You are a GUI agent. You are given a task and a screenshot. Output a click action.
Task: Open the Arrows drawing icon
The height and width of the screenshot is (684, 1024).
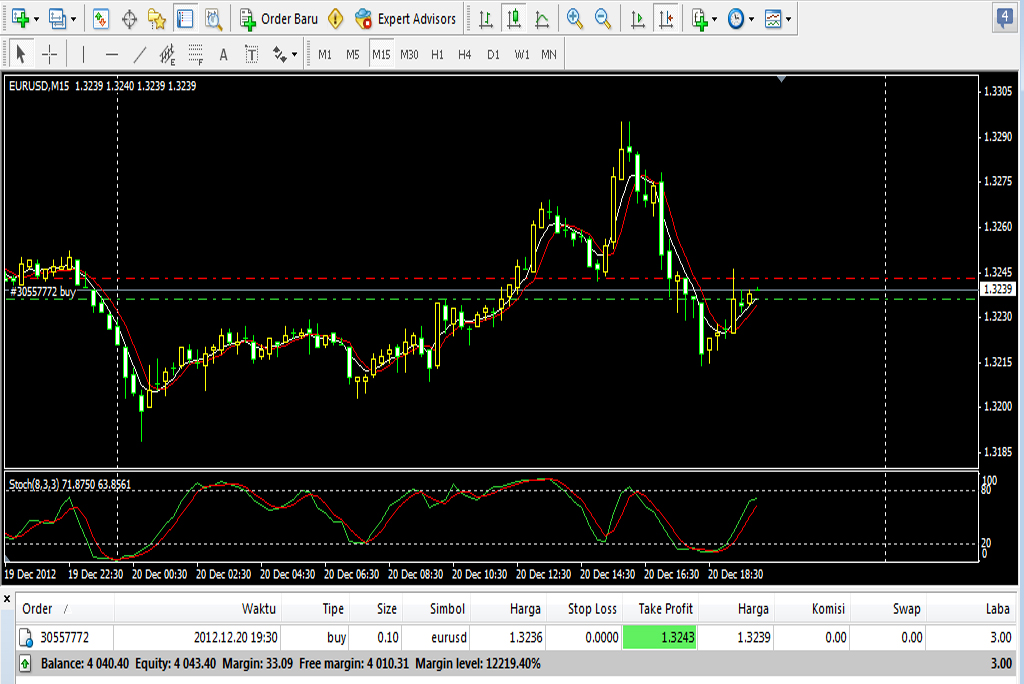tap(280, 54)
